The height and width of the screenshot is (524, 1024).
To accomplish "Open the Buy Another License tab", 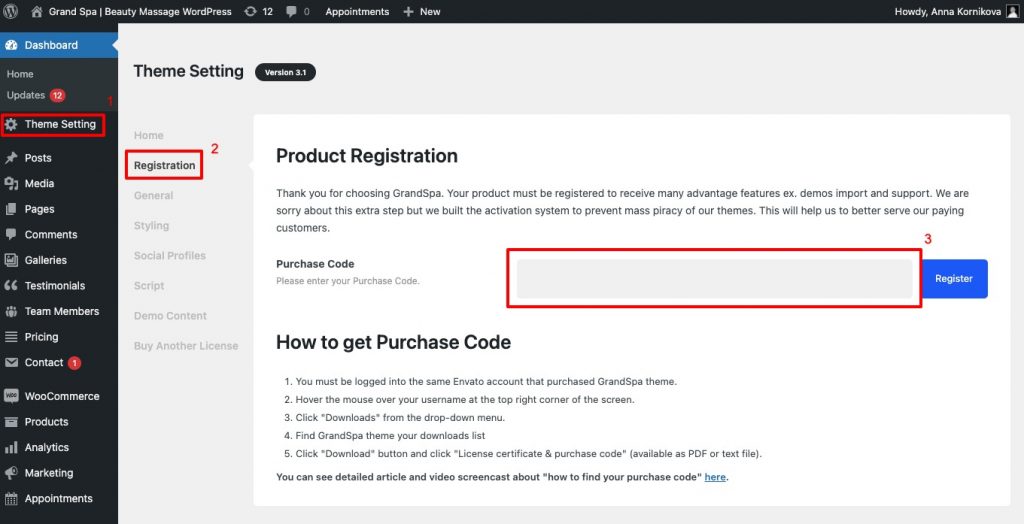I will (186, 346).
